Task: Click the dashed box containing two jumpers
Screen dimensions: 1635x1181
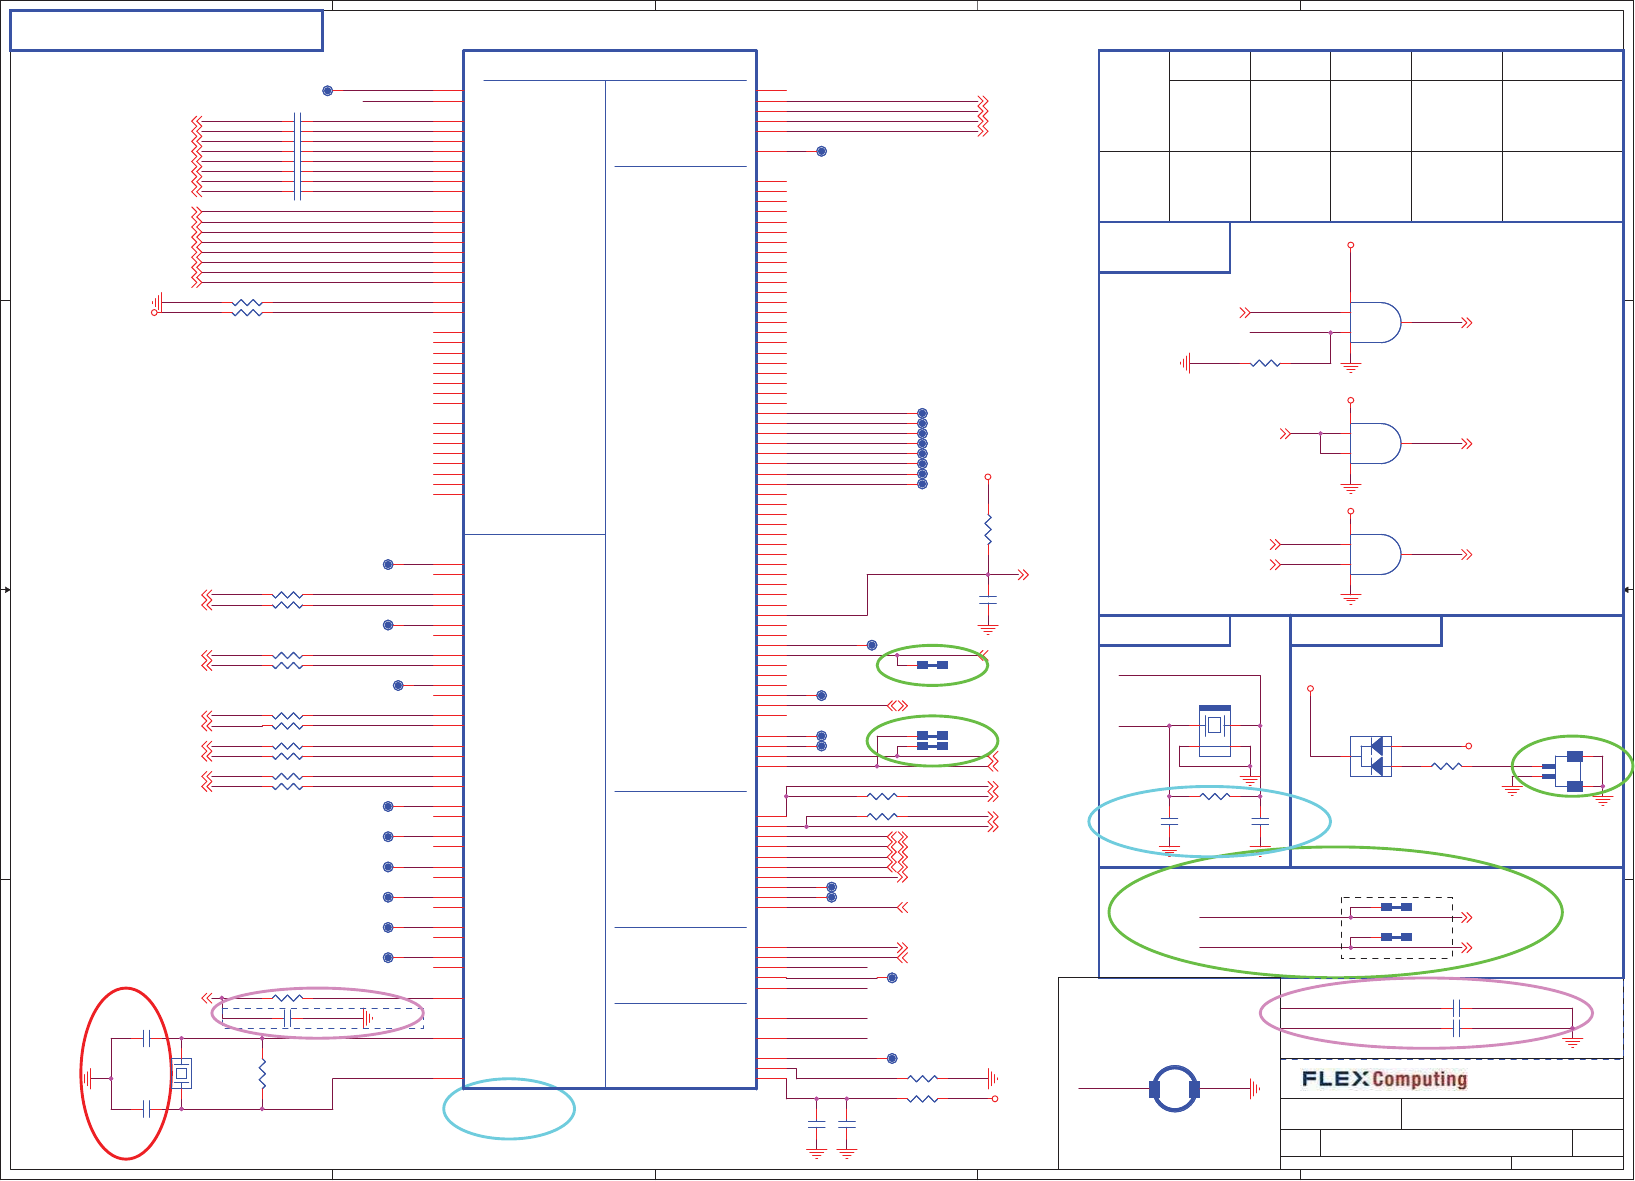Action: [1396, 928]
